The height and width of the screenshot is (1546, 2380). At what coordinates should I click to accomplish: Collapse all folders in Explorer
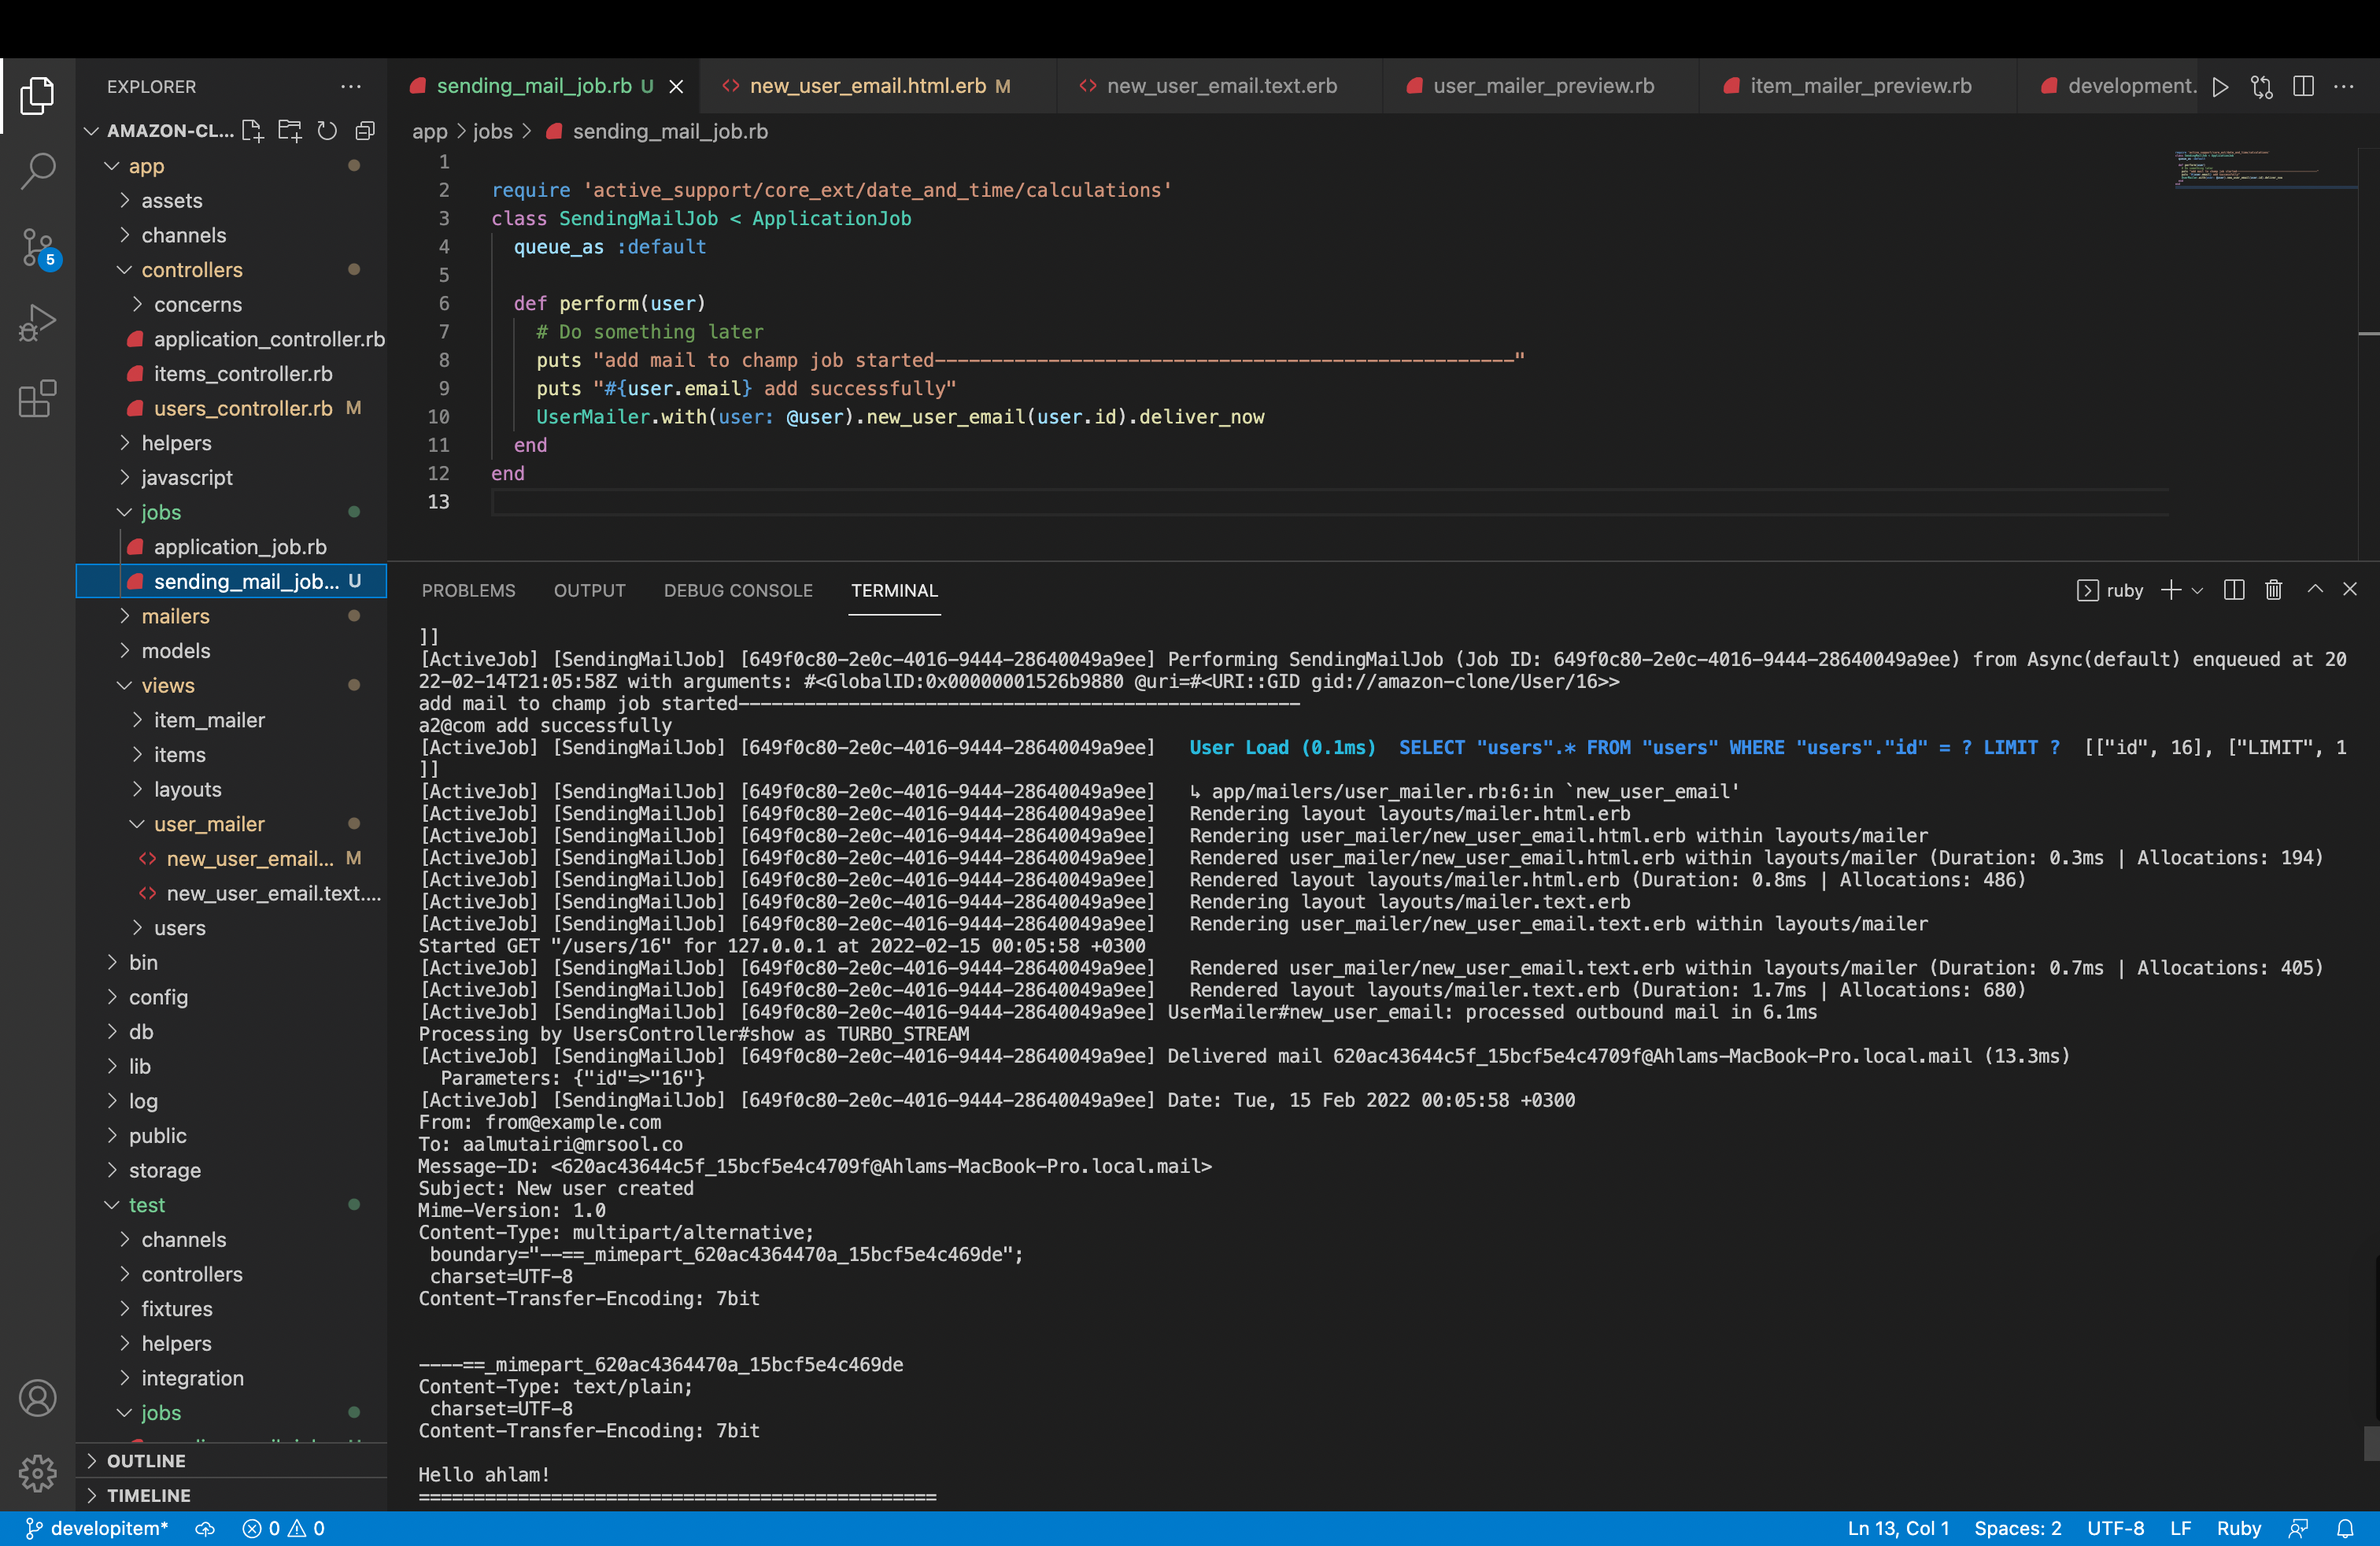pyautogui.click(x=365, y=131)
